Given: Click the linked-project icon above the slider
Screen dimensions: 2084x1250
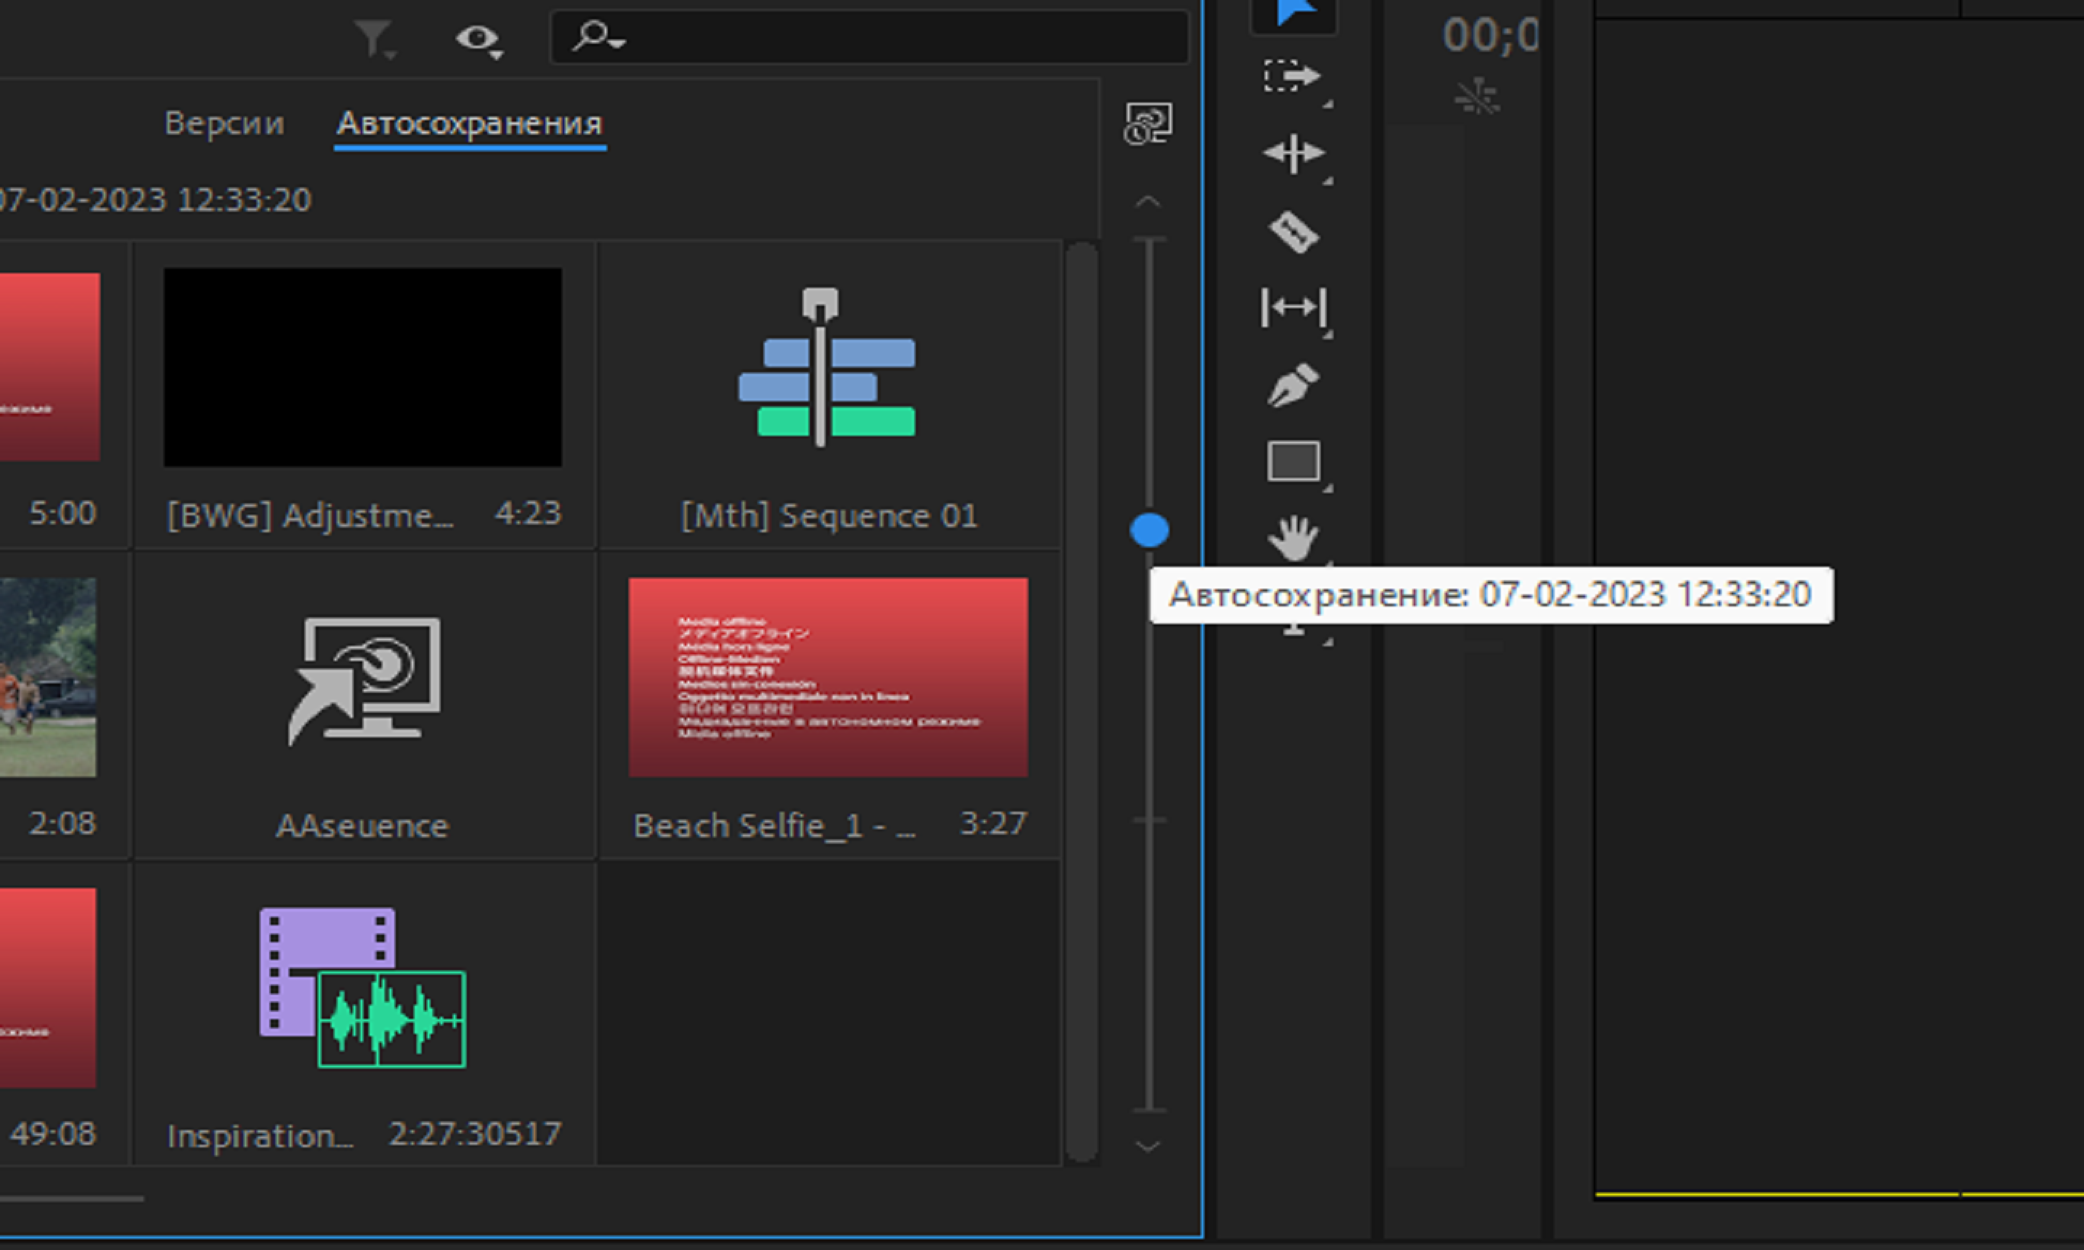Looking at the screenshot, I should [1148, 124].
